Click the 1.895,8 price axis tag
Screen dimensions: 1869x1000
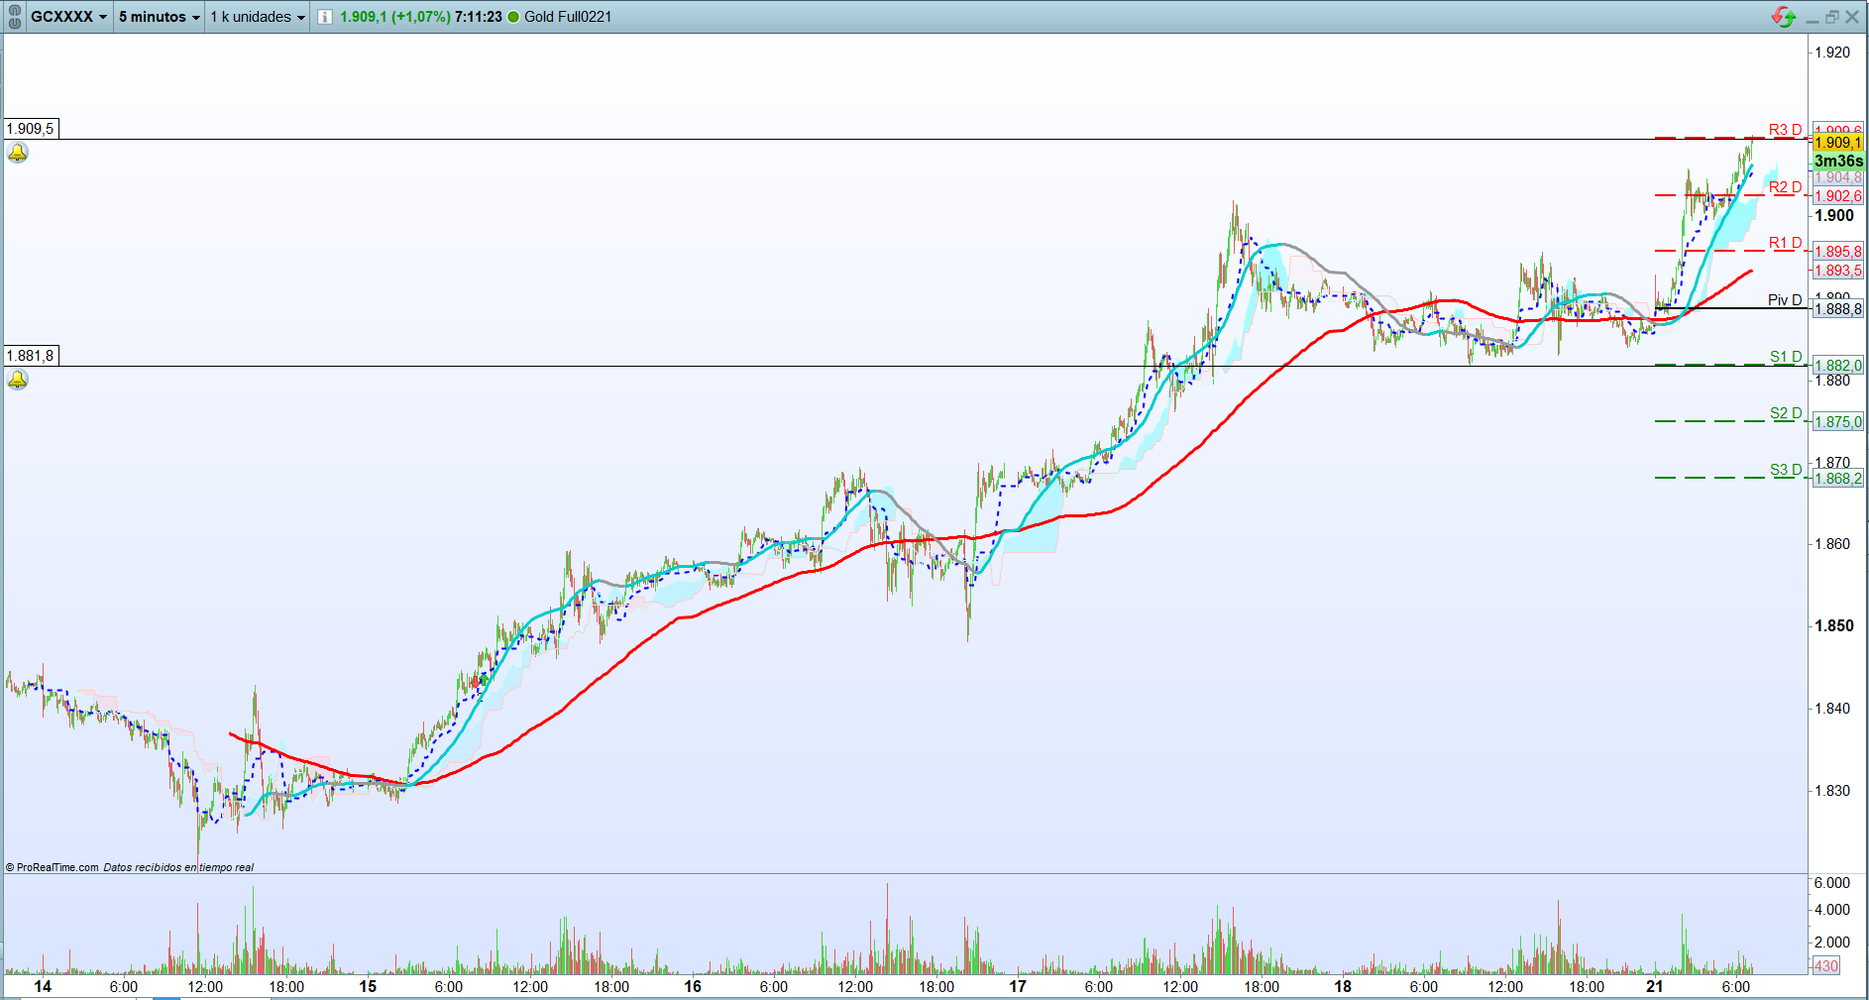click(x=1838, y=252)
